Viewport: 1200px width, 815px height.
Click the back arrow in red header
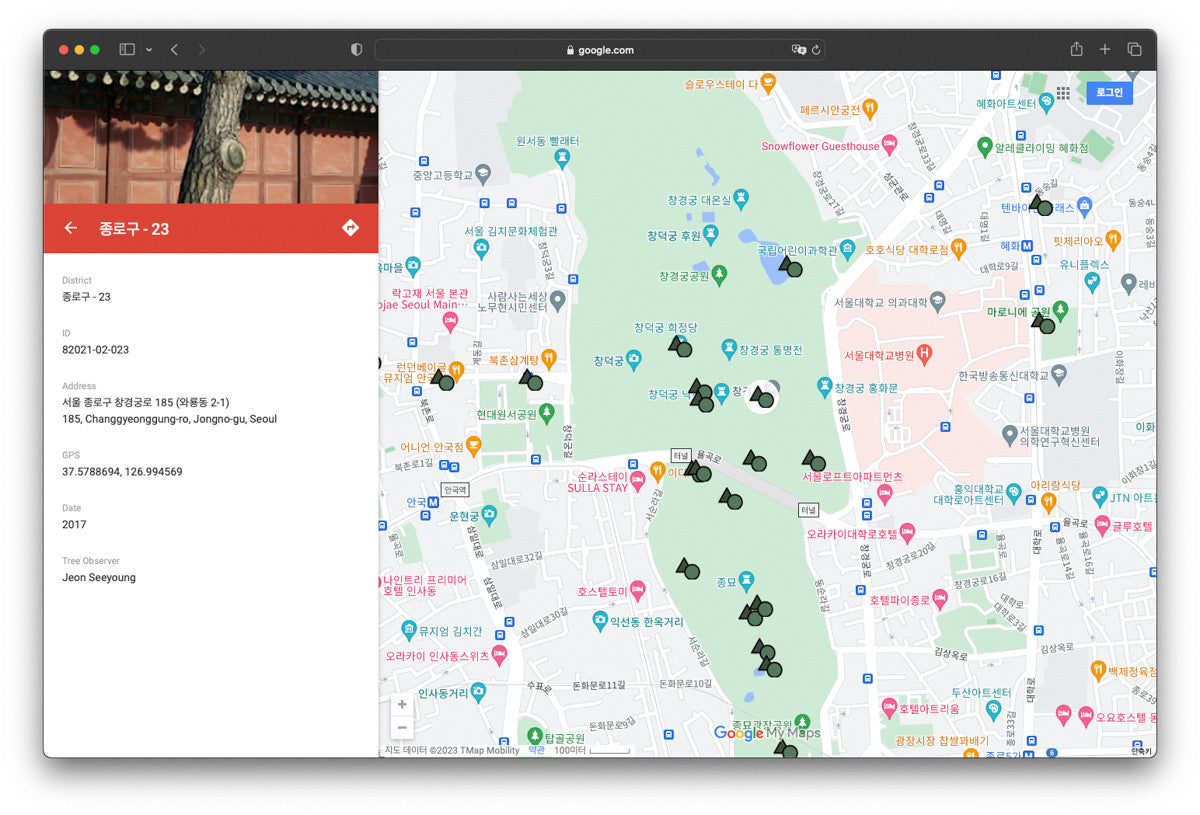(x=70, y=228)
